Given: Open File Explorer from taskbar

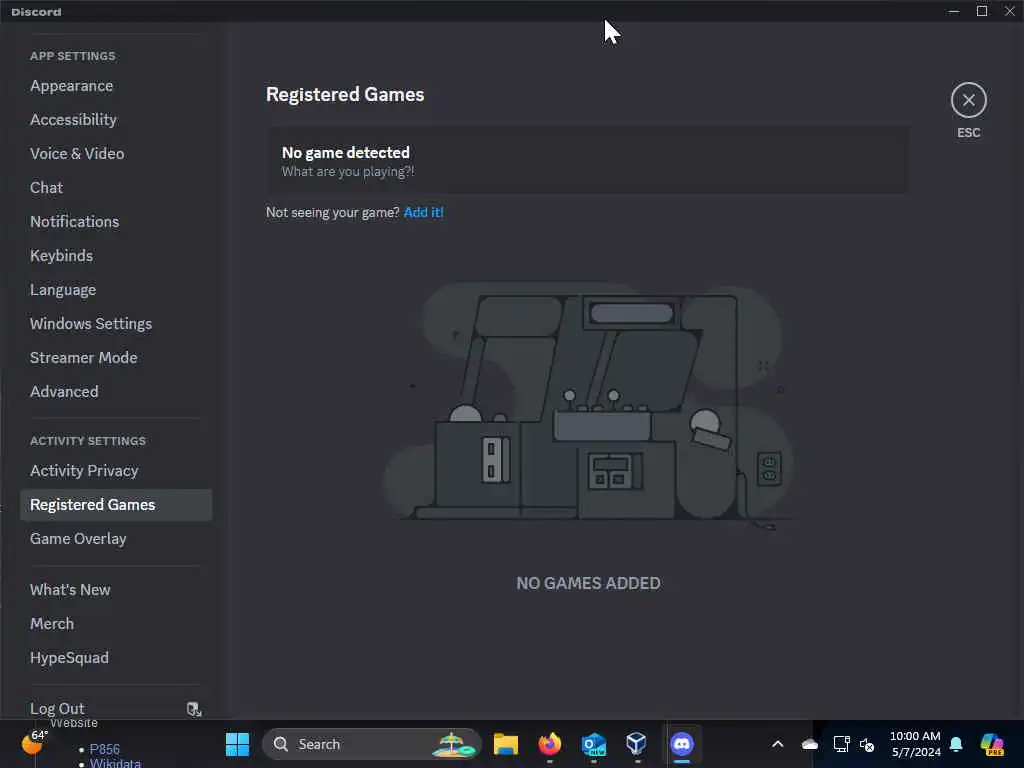Looking at the screenshot, I should tap(505, 744).
